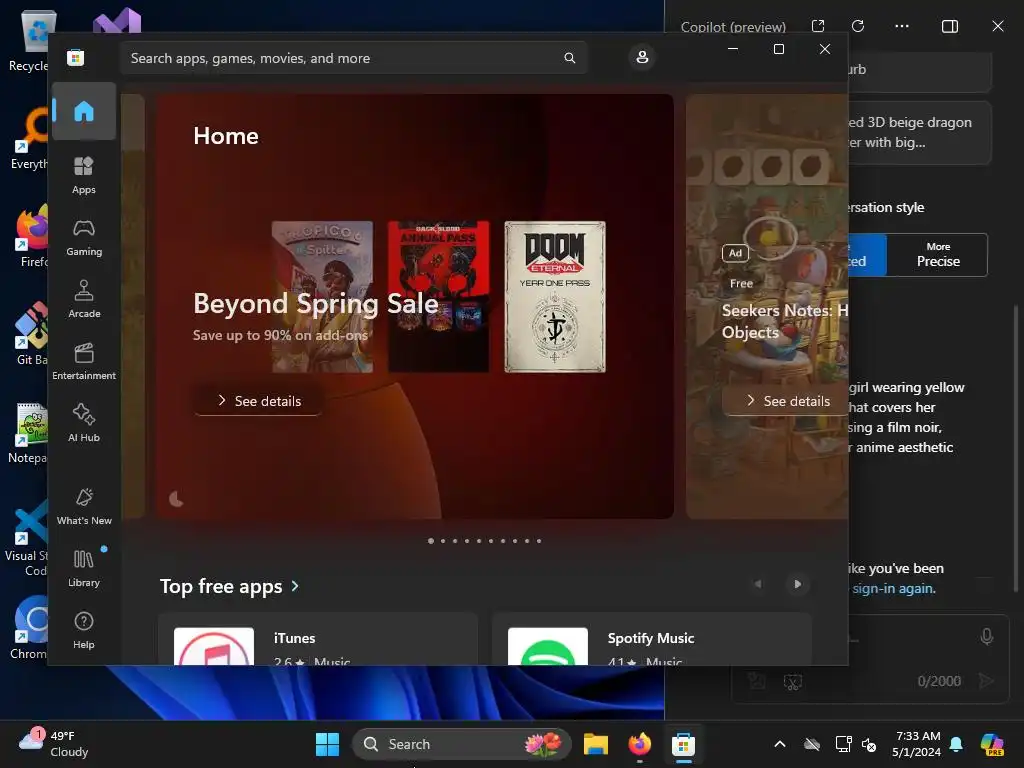The width and height of the screenshot is (1024, 768).
Task: Open the Windows Start menu
Action: click(327, 744)
